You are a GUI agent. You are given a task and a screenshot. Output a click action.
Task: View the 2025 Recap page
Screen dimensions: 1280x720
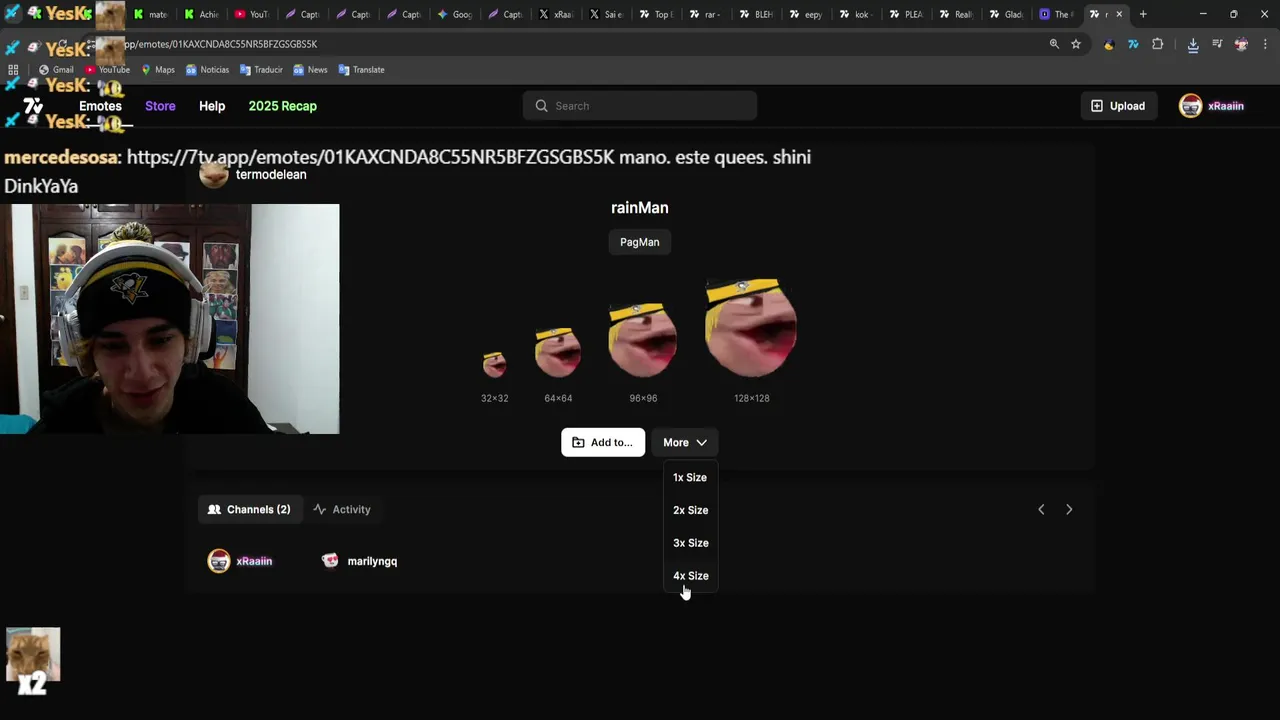(282, 106)
